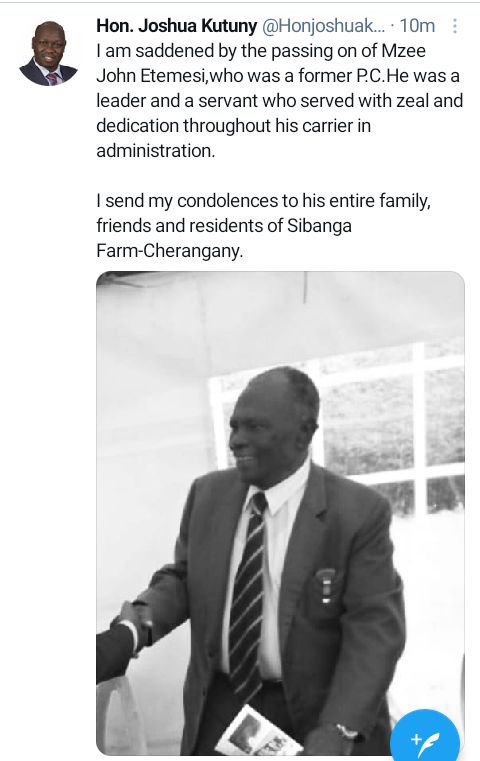The height and width of the screenshot is (761, 480).
Task: Open the tweet via the 10m timestamp
Action: coord(417,26)
